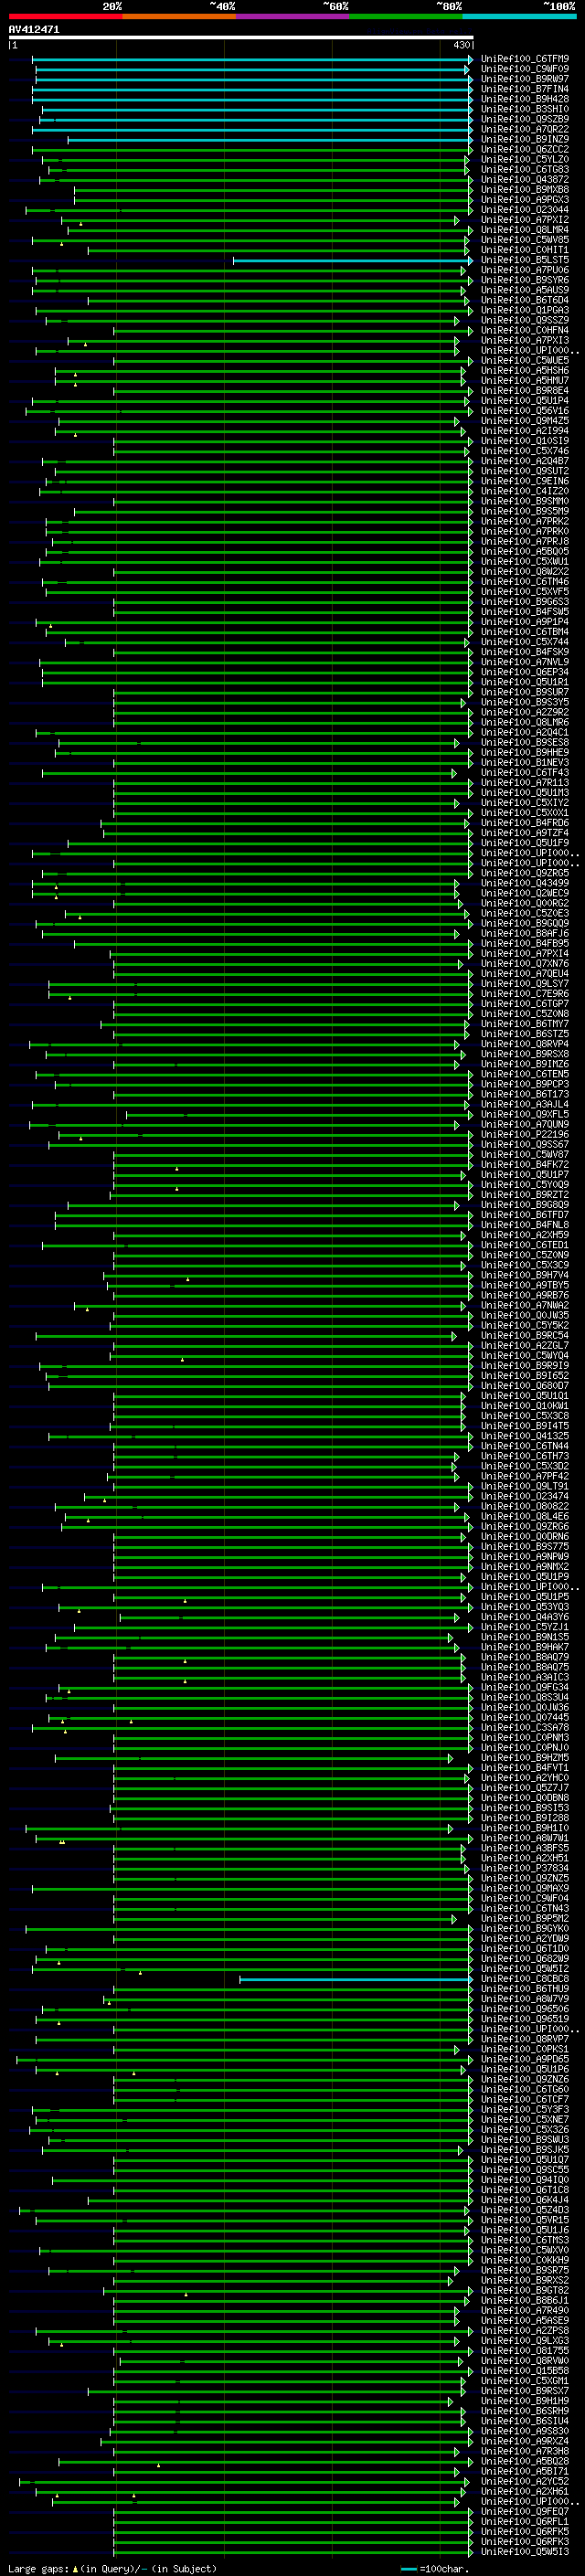Open hit UniRef100_C6TEN5
585x2576 pixels.
coord(525,1074)
